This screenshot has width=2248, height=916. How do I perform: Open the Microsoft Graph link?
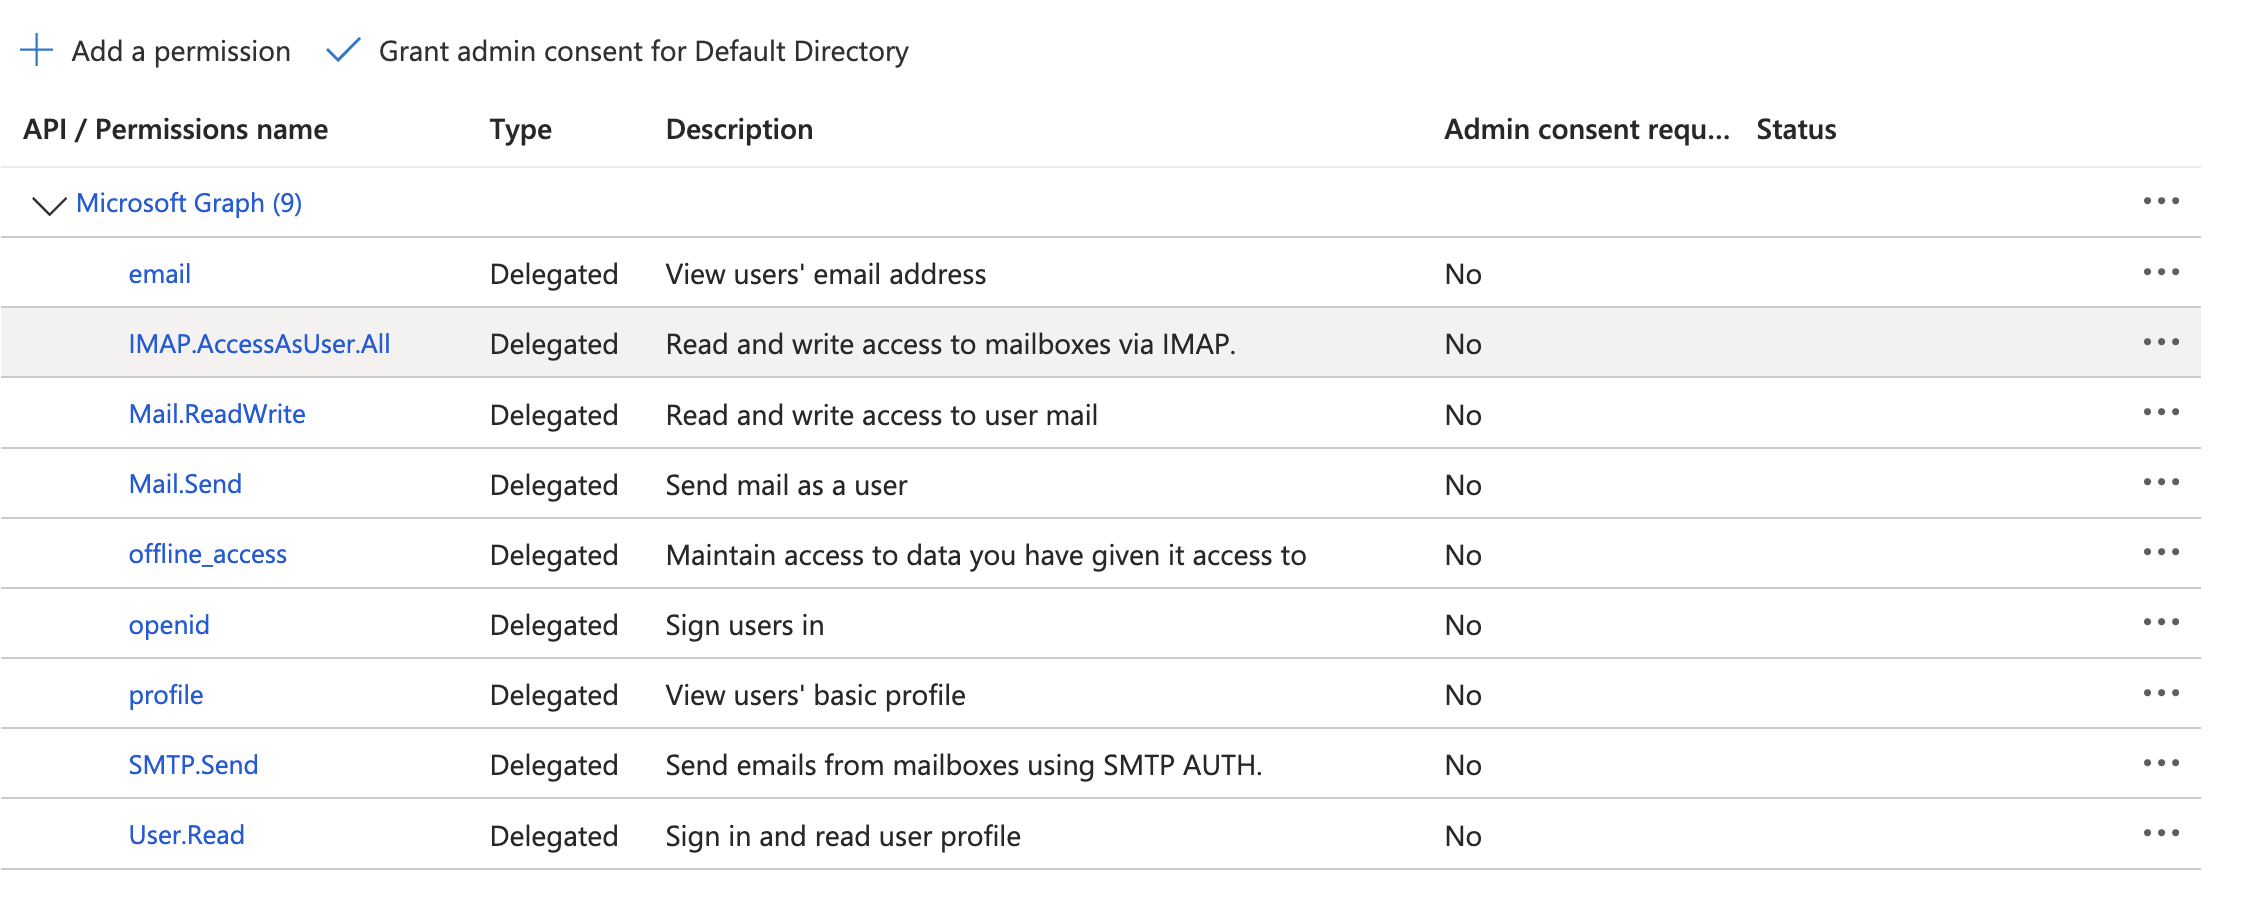click(x=190, y=202)
